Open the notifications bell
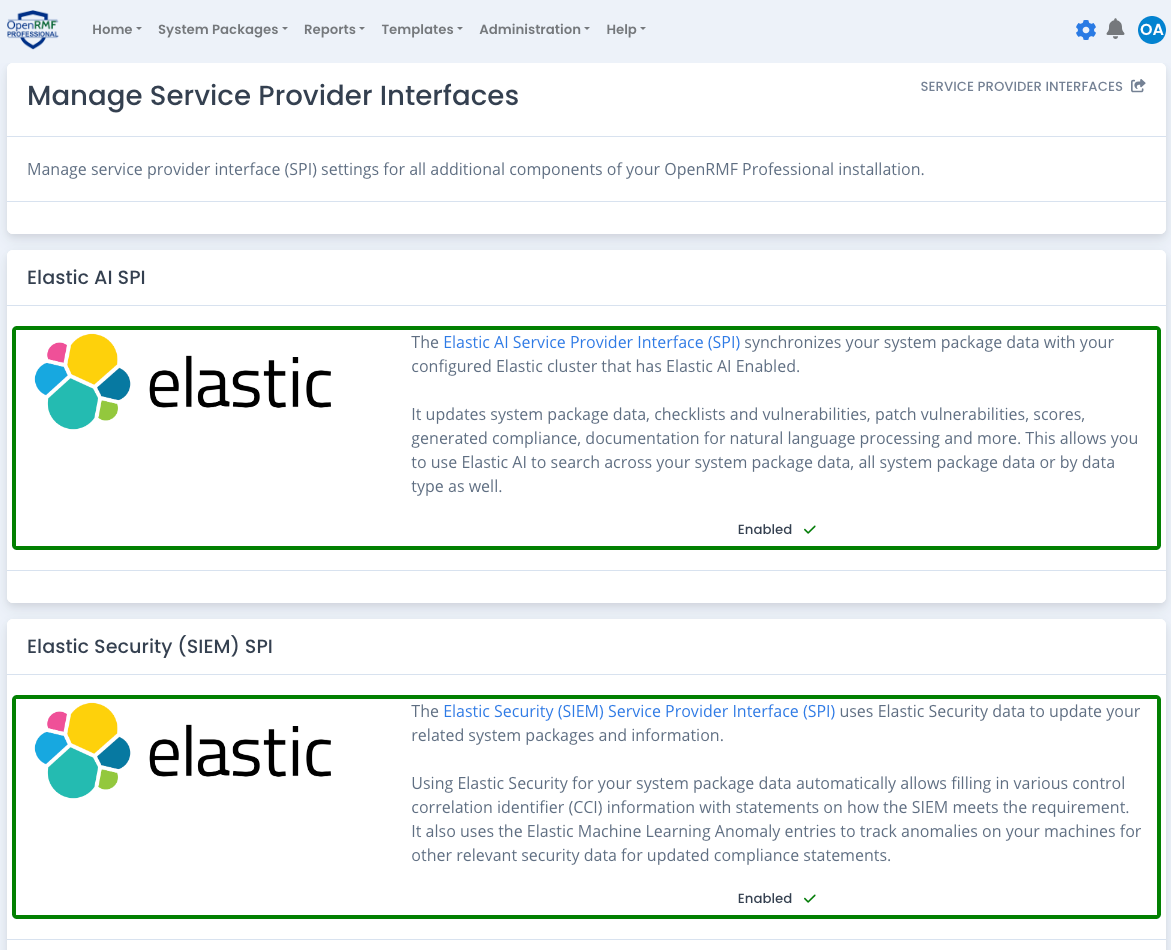 (x=1115, y=29)
